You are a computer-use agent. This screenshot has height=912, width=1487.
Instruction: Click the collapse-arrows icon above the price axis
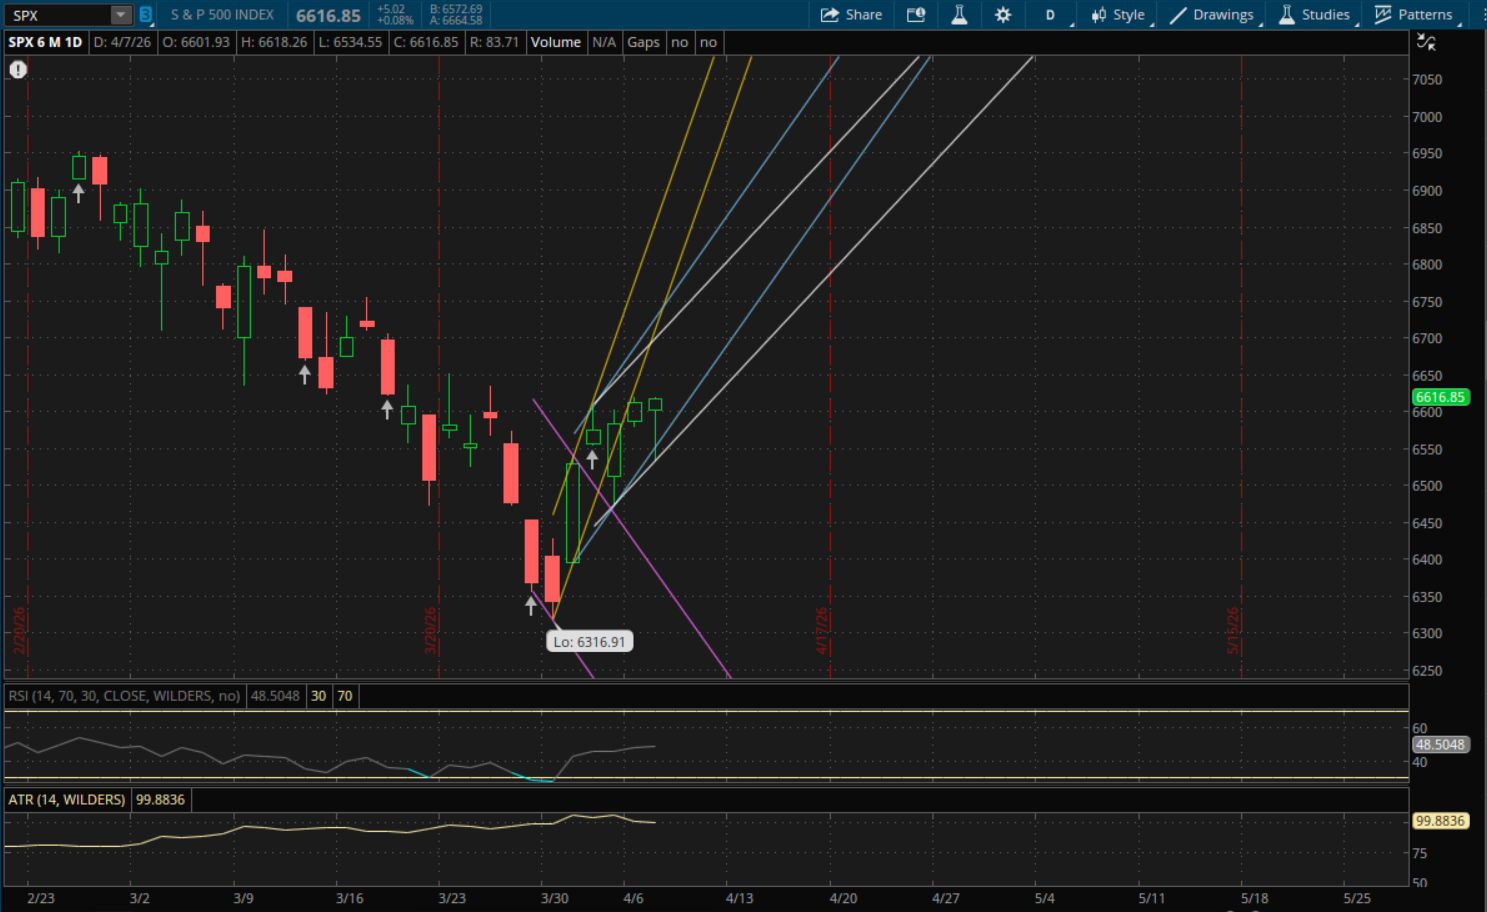[x=1426, y=42]
